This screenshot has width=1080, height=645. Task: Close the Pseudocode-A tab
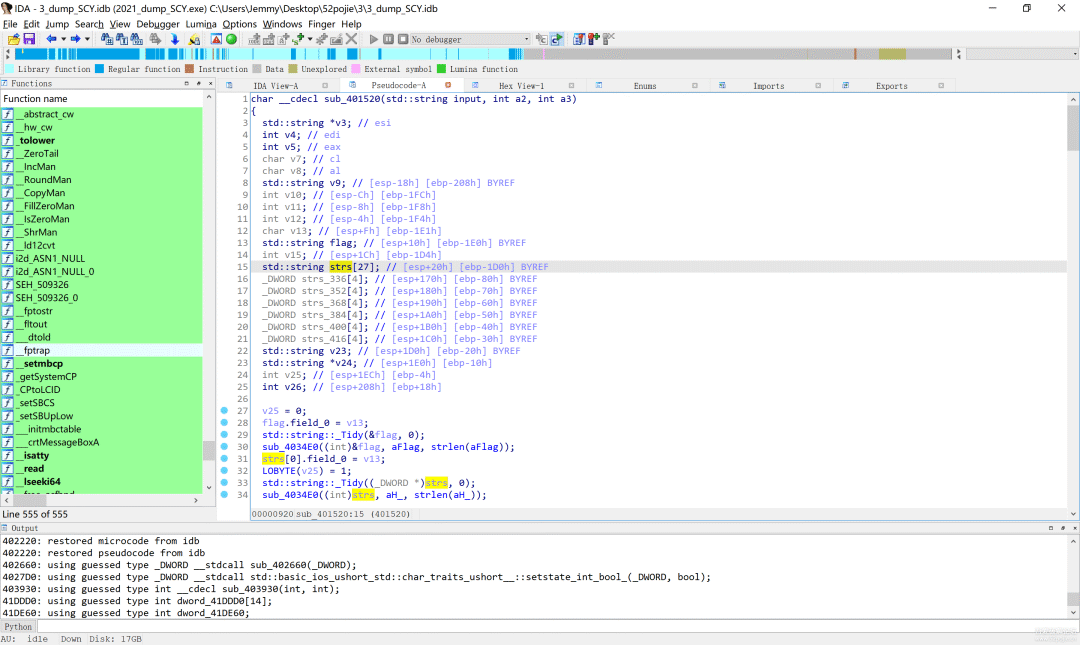coord(448,86)
